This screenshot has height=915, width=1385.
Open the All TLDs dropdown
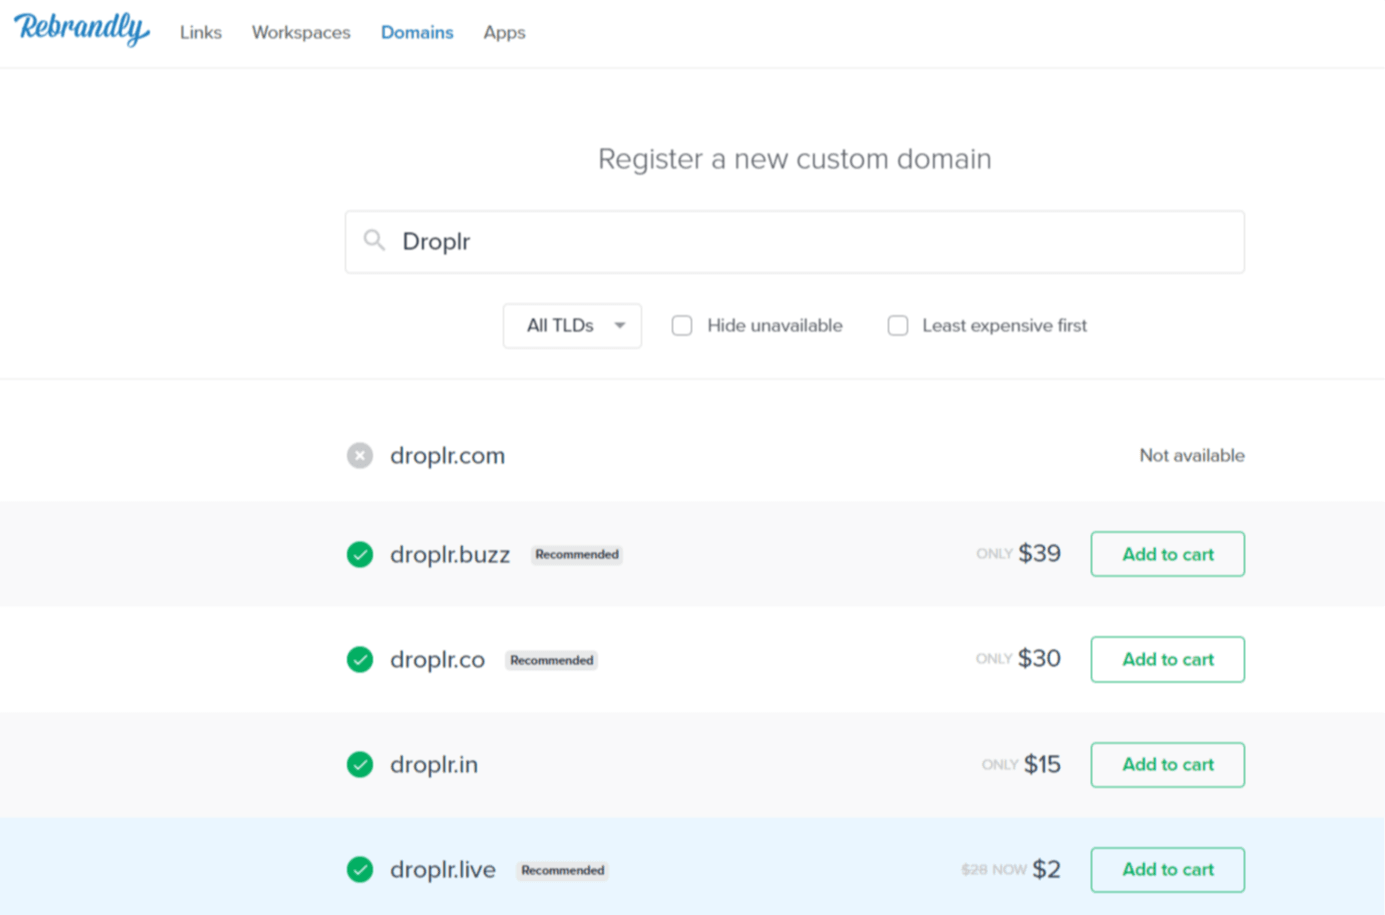[572, 326]
